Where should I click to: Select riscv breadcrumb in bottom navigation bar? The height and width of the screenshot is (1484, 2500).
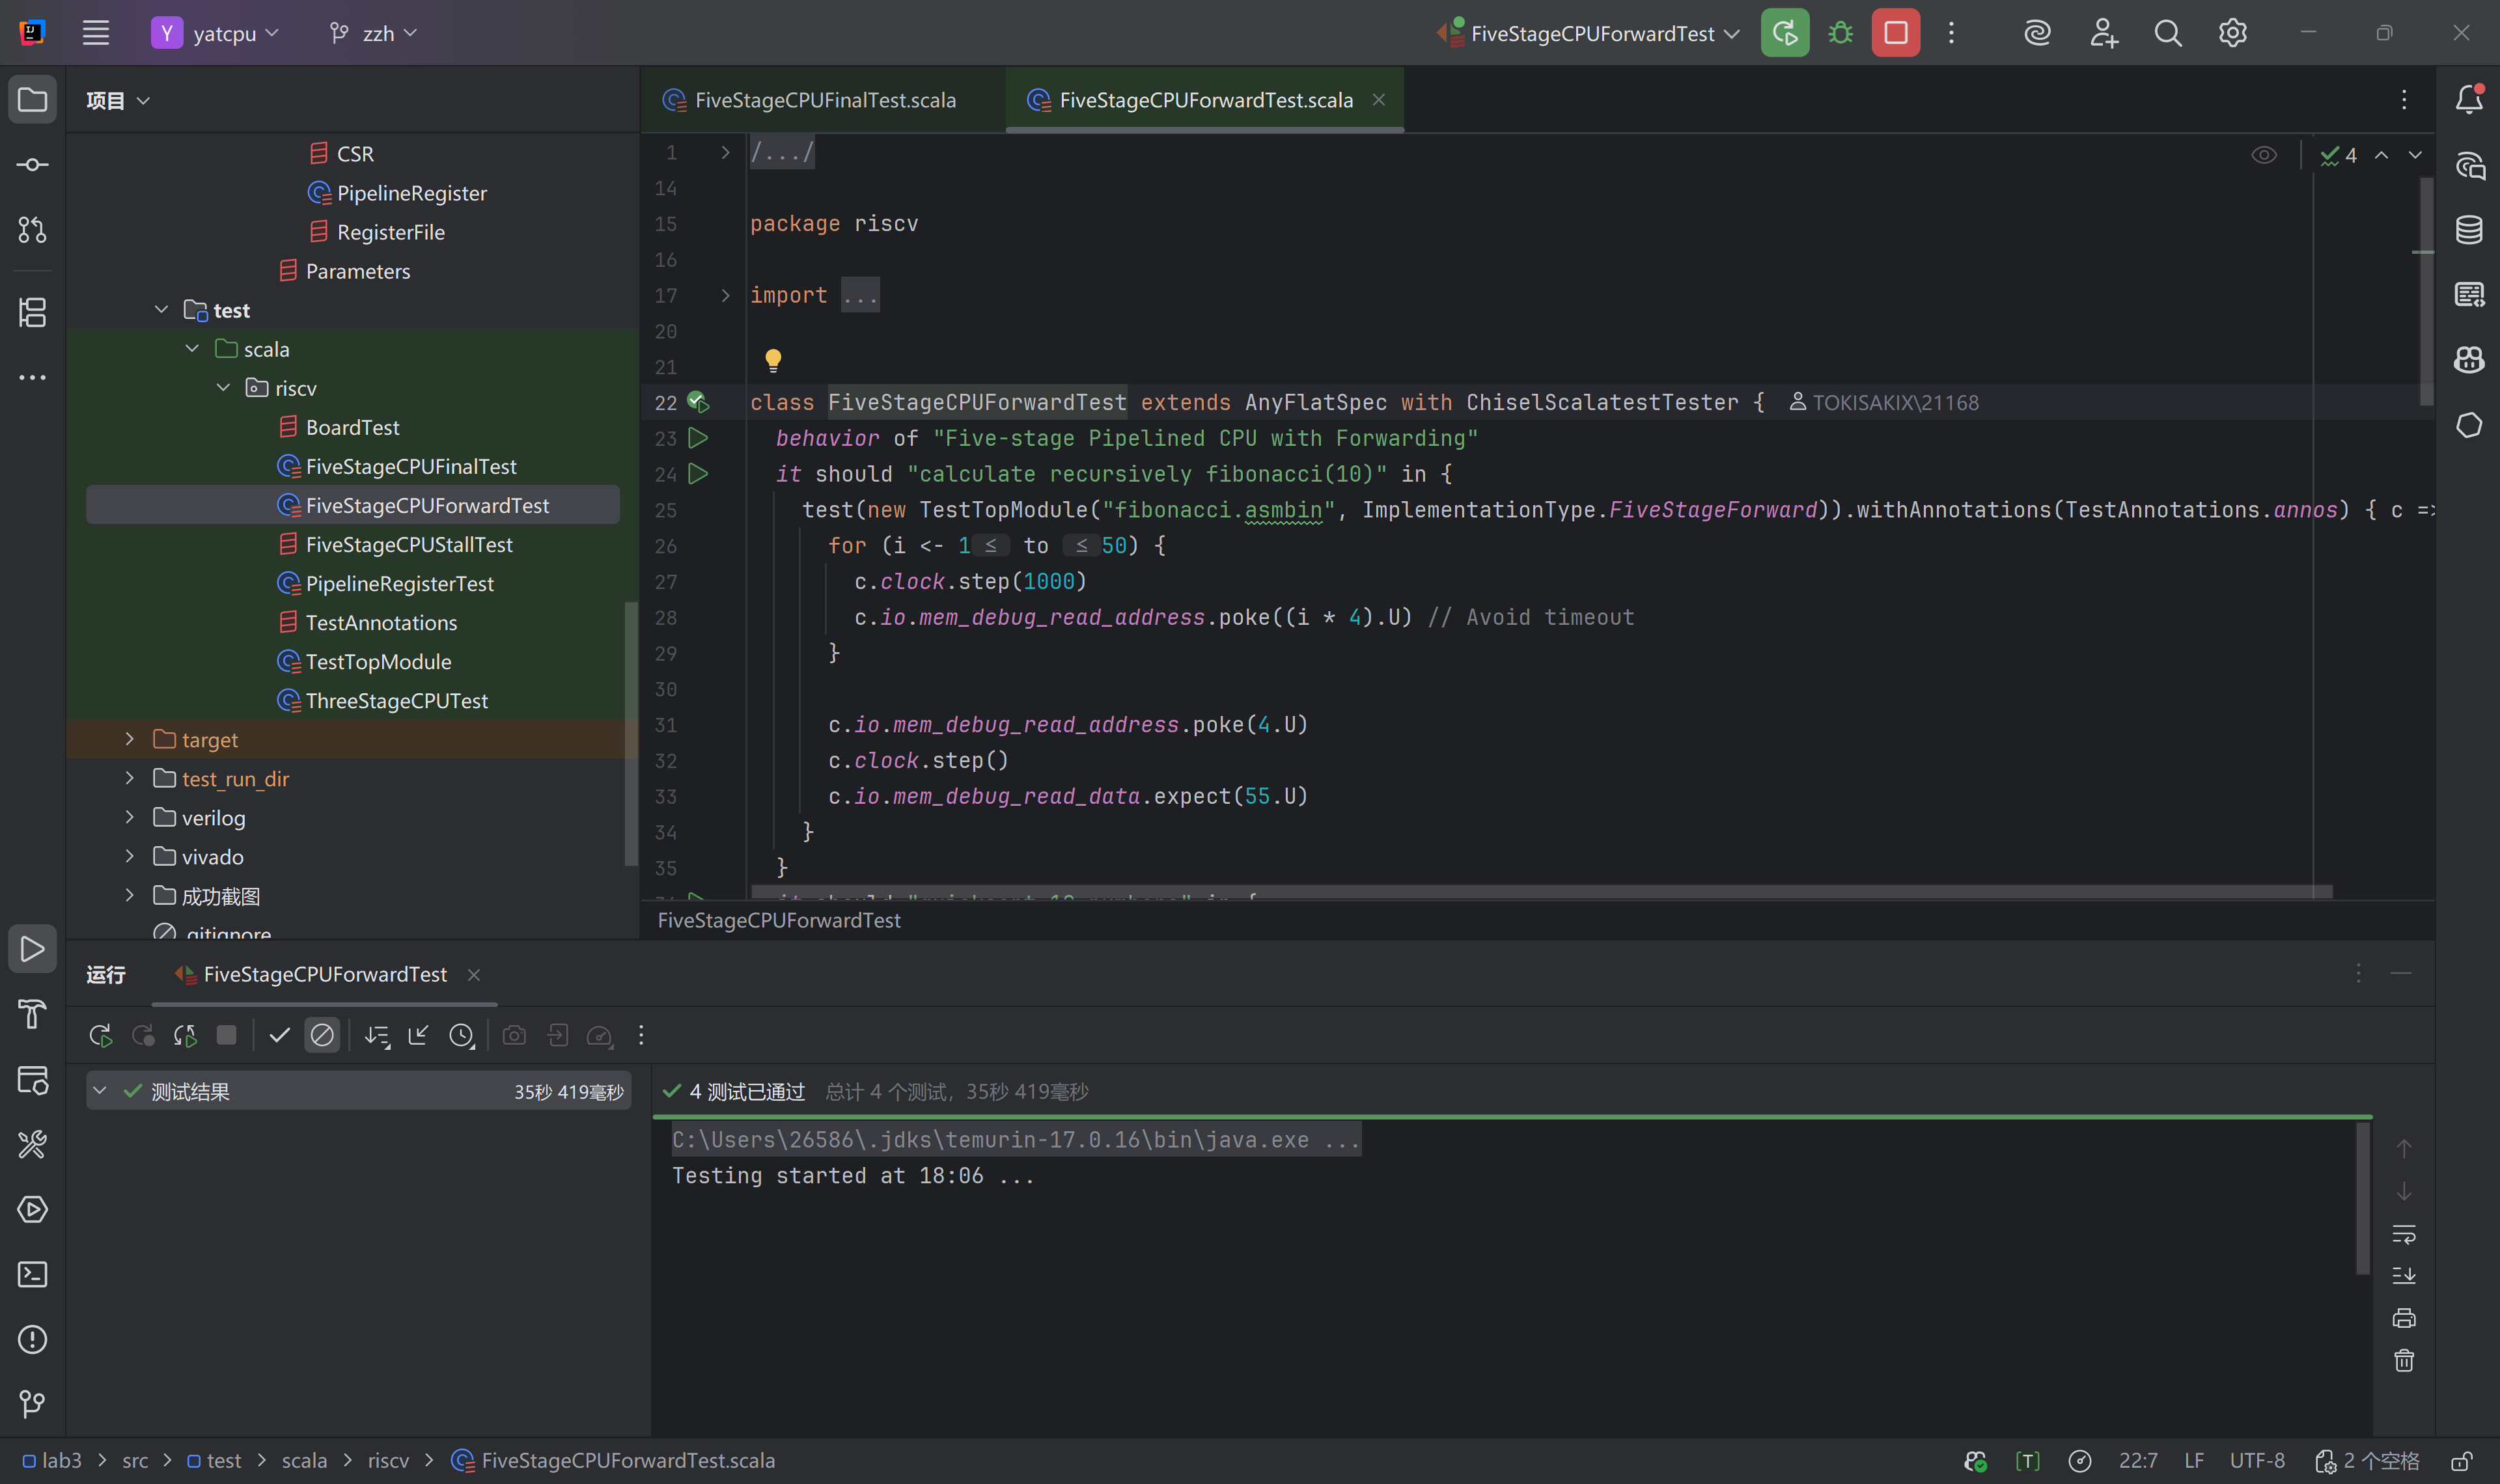(388, 1460)
